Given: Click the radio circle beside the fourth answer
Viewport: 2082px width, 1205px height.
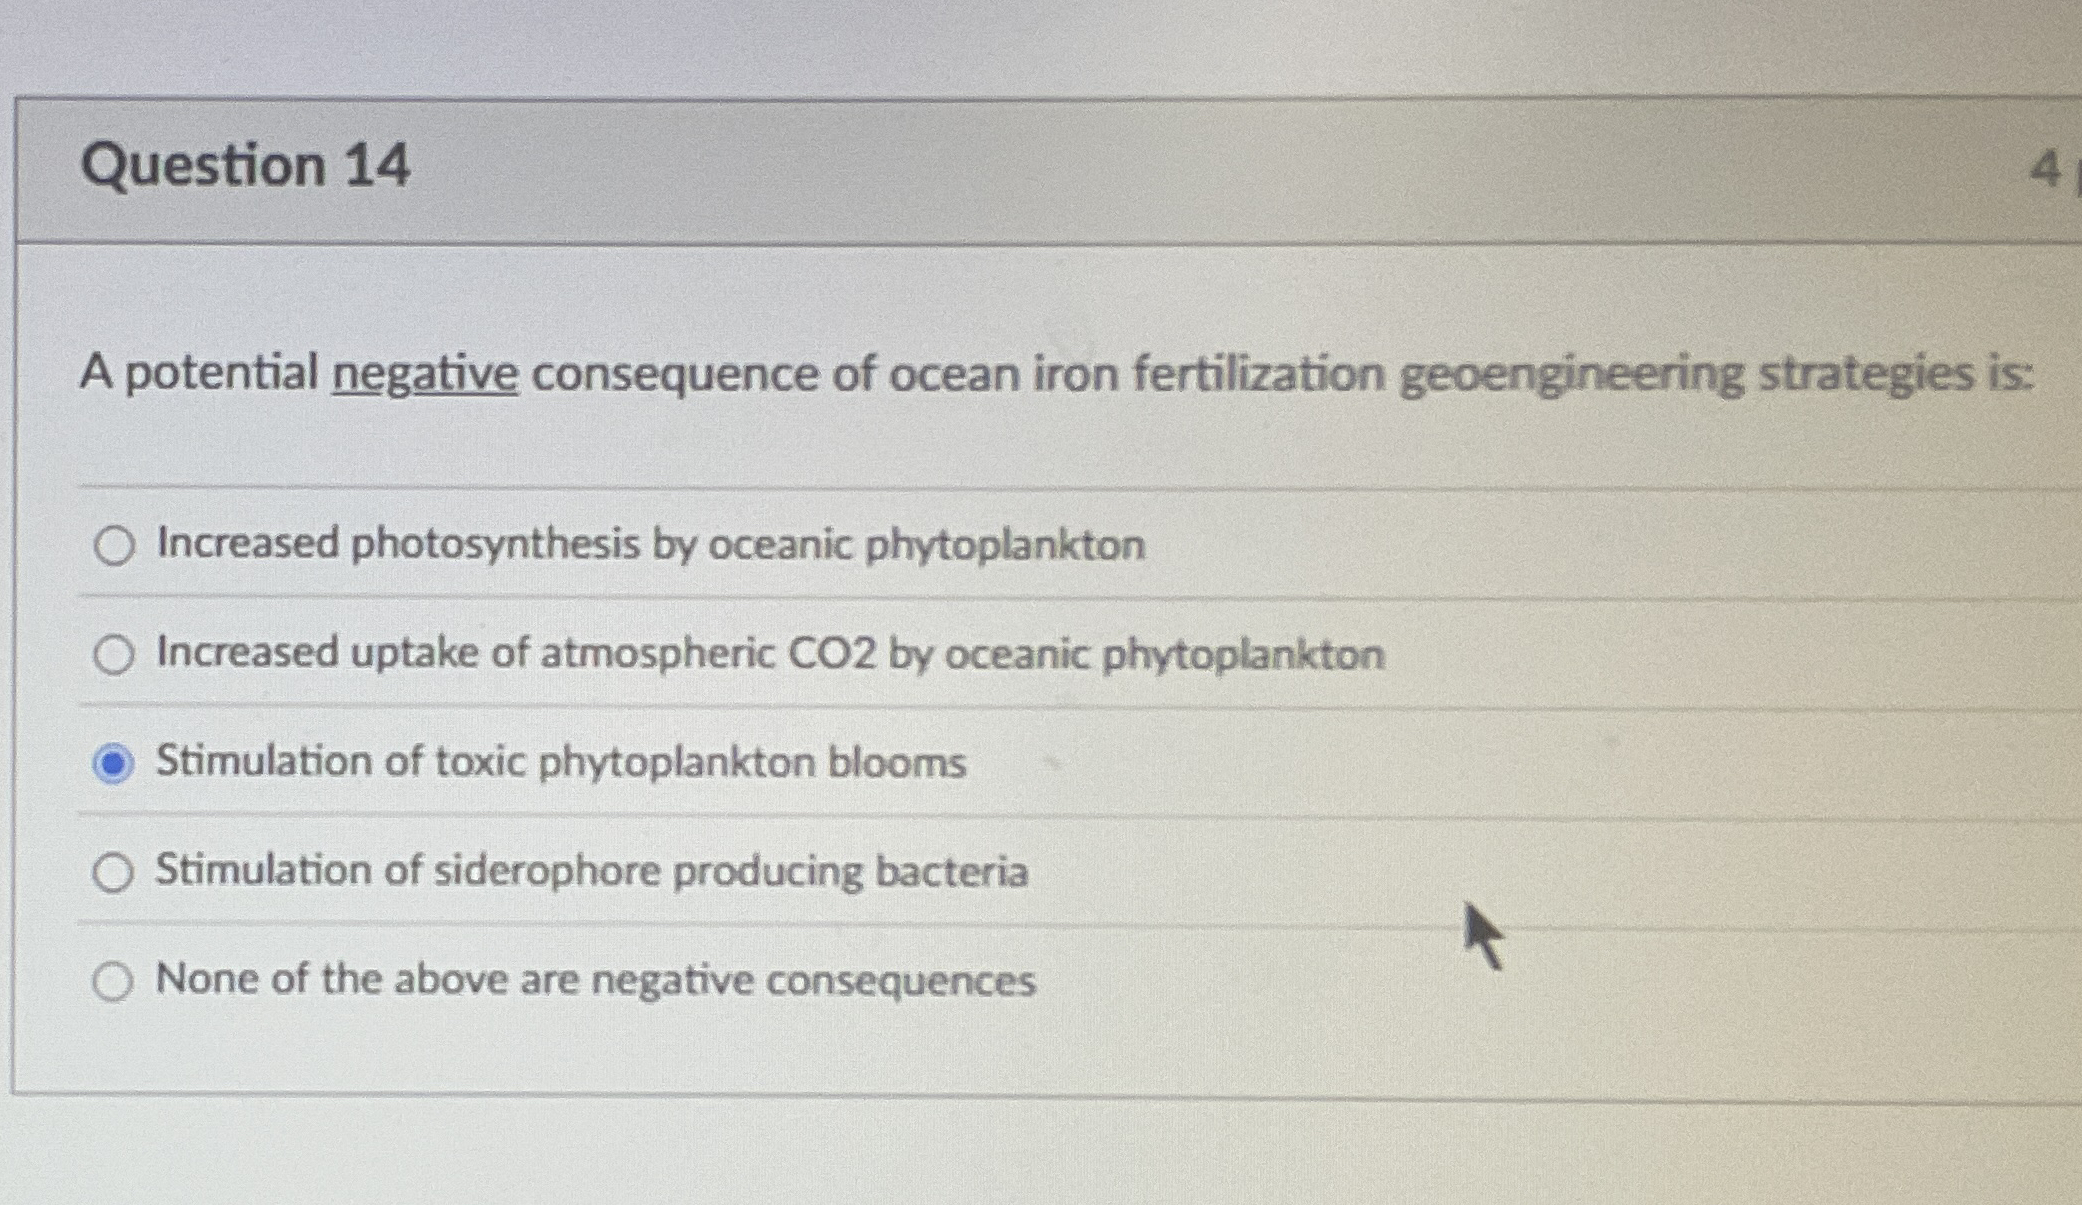Looking at the screenshot, I should click(x=113, y=872).
